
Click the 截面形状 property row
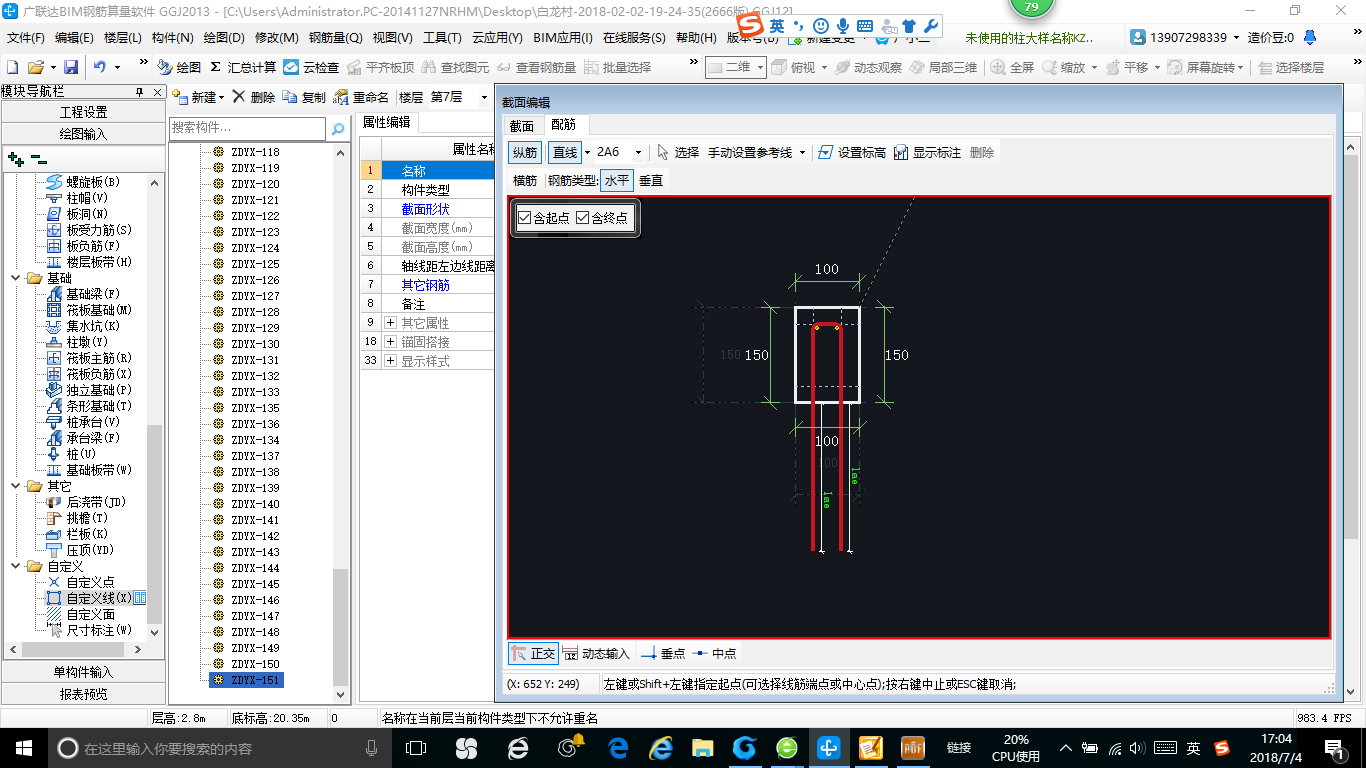pos(428,209)
